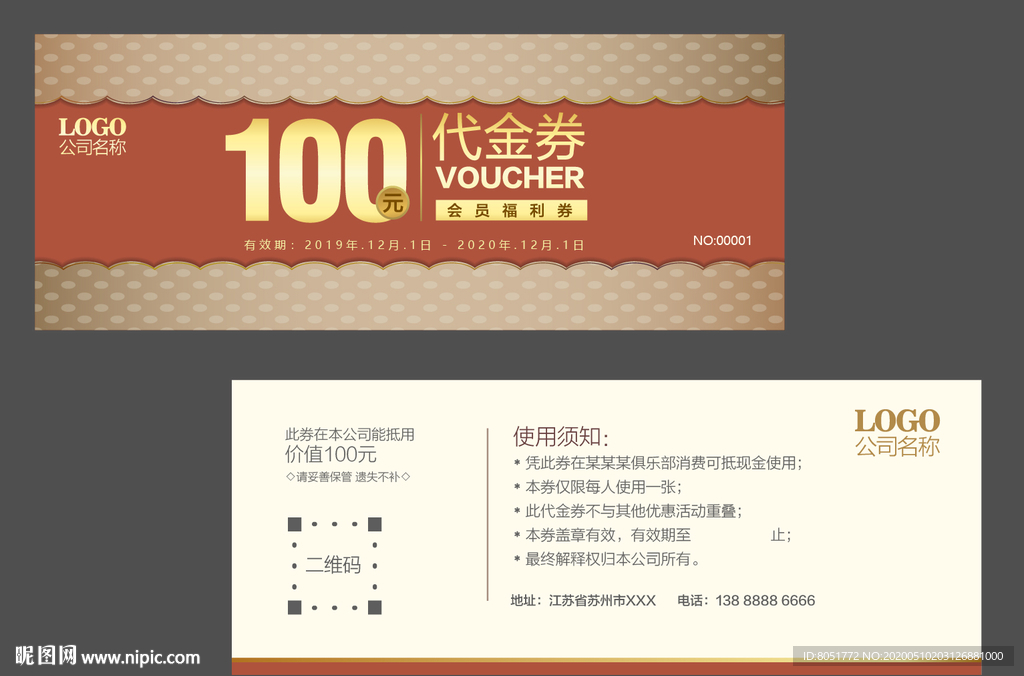Click the 二维码 placeholder box
Screen dimensions: 1024x676
click(x=334, y=566)
